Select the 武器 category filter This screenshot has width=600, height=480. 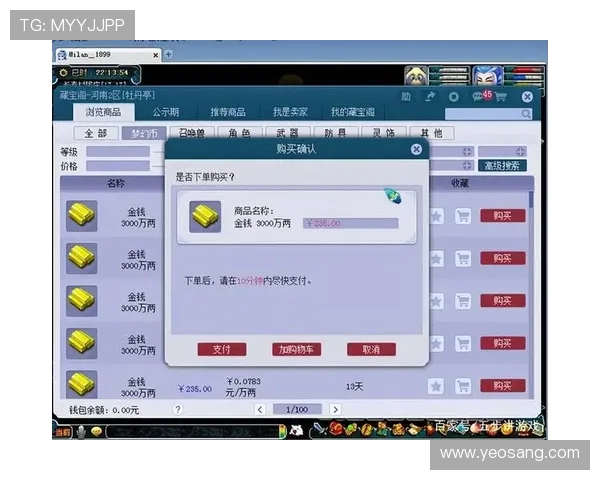[x=288, y=133]
